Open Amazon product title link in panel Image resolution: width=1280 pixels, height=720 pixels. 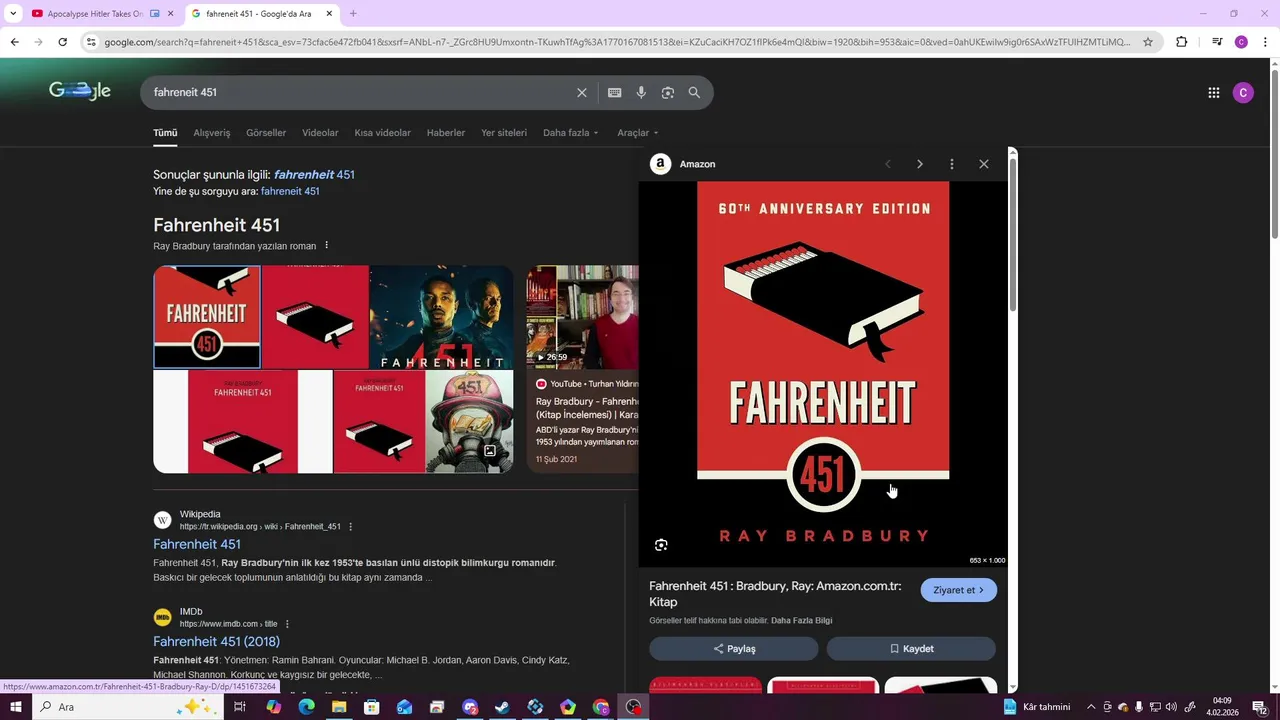[x=775, y=594]
